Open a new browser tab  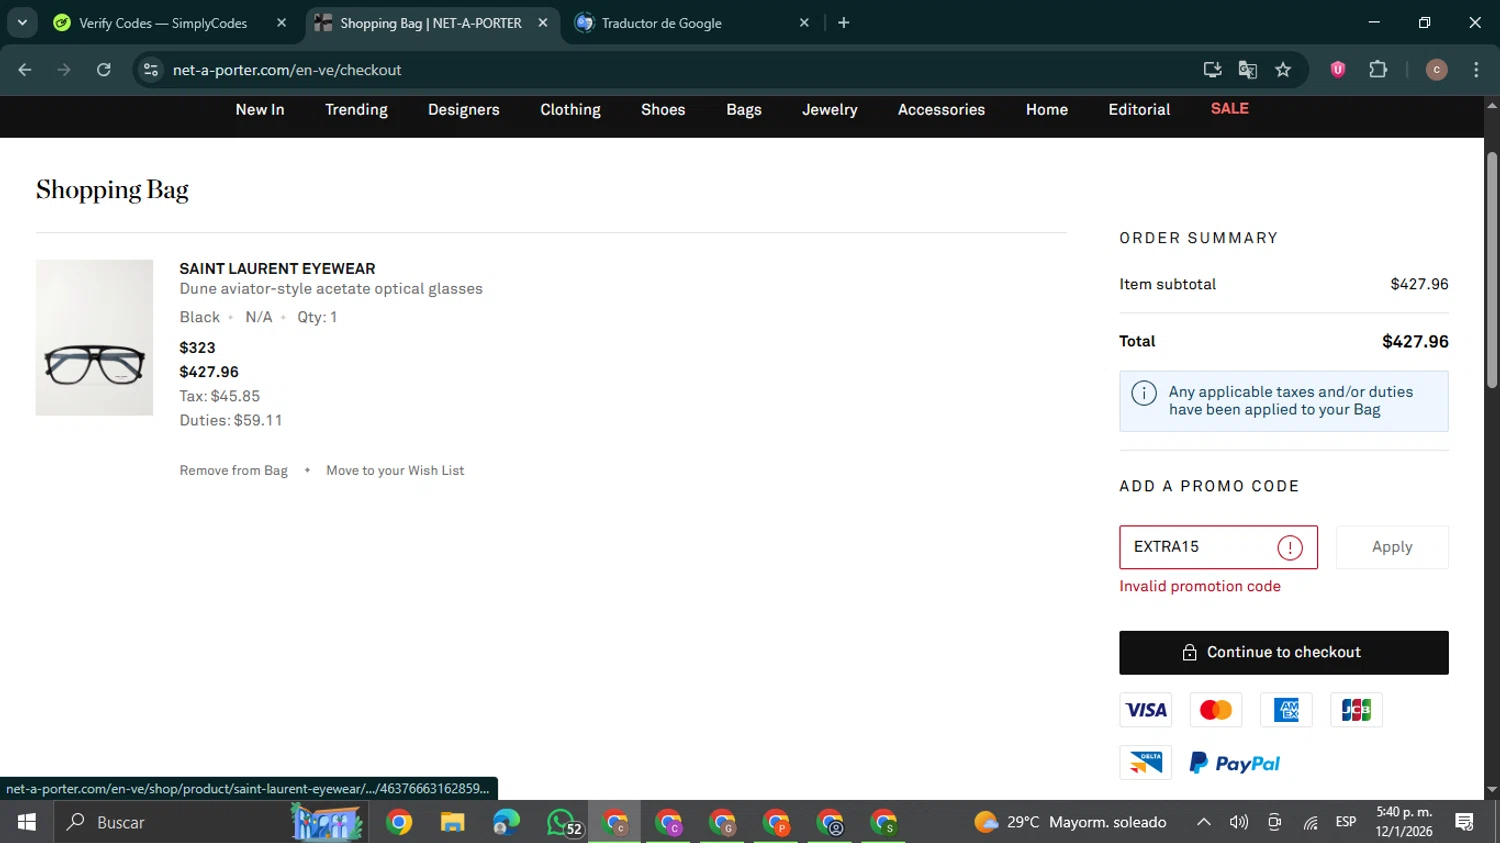pyautogui.click(x=844, y=23)
